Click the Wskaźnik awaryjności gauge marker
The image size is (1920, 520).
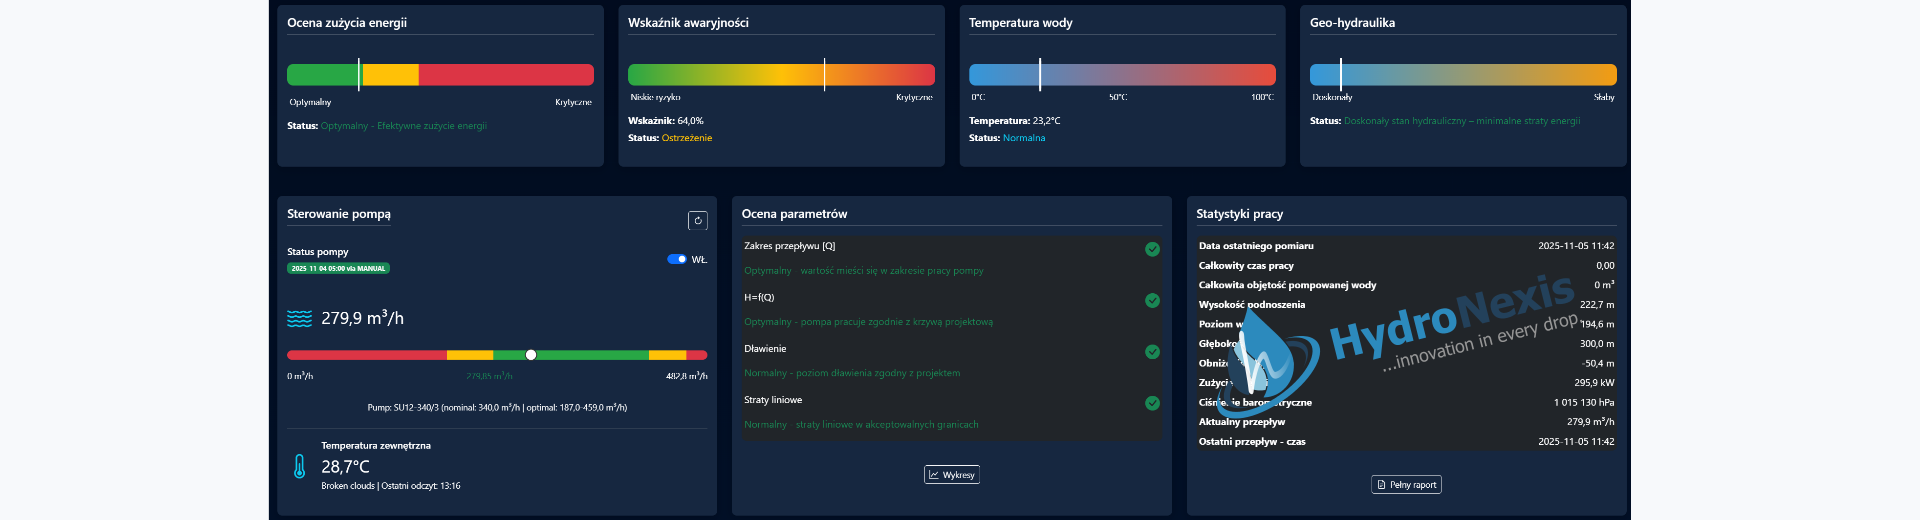tap(824, 75)
